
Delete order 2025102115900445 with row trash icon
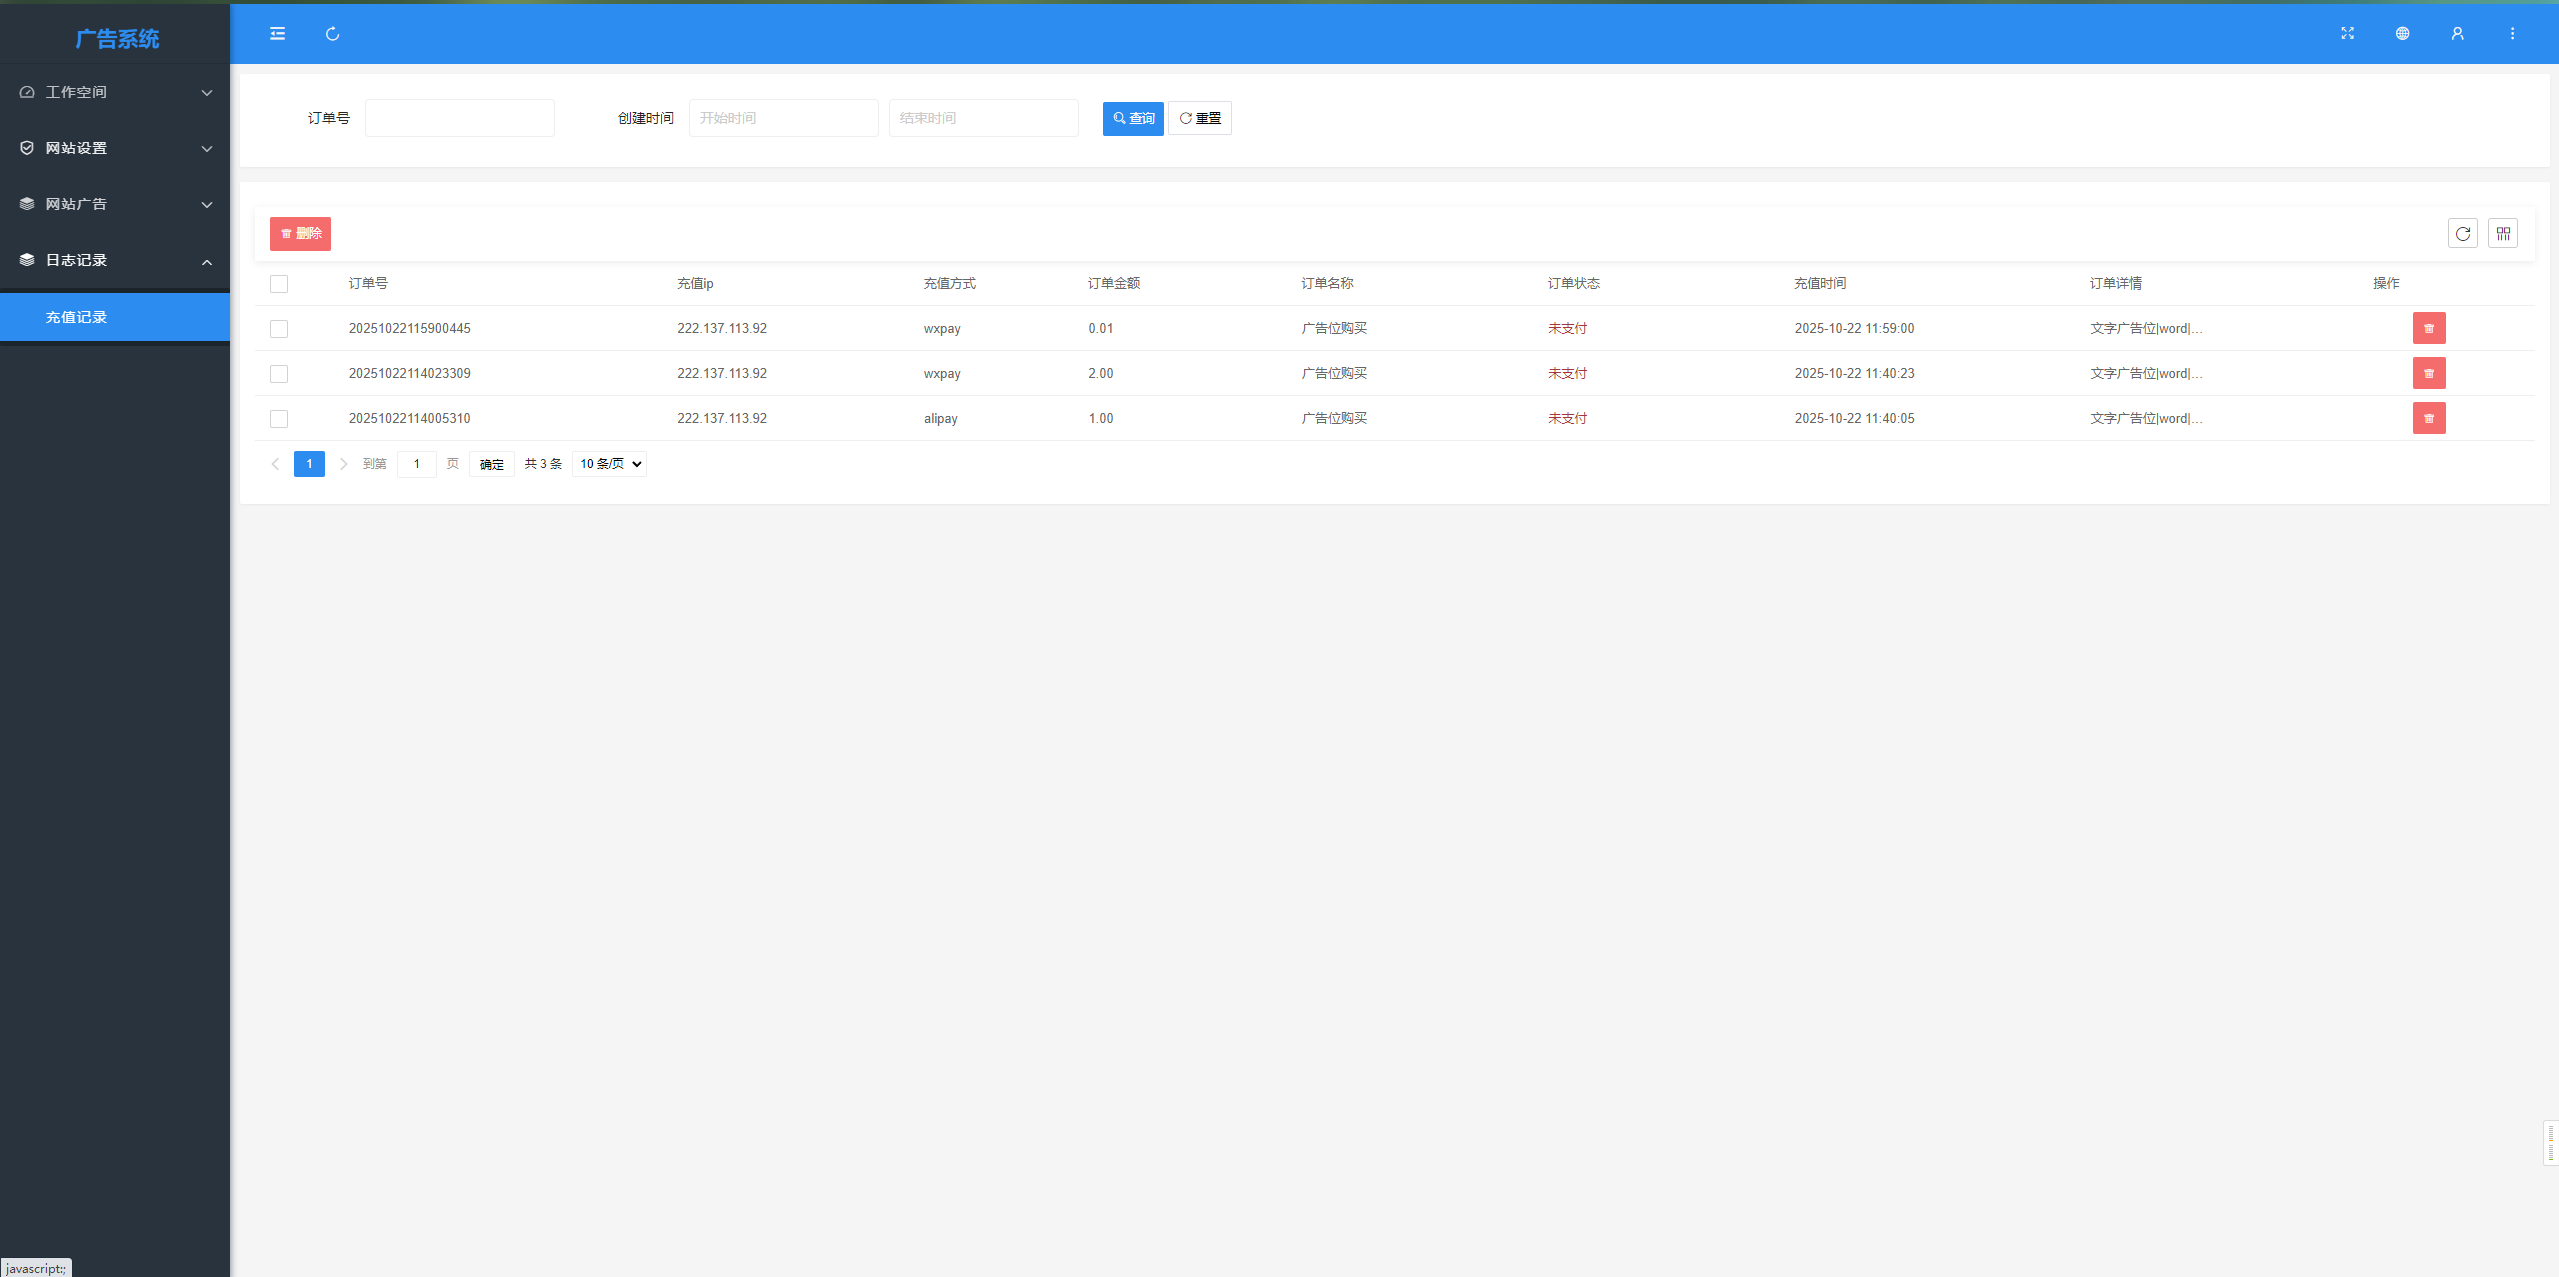(2428, 329)
